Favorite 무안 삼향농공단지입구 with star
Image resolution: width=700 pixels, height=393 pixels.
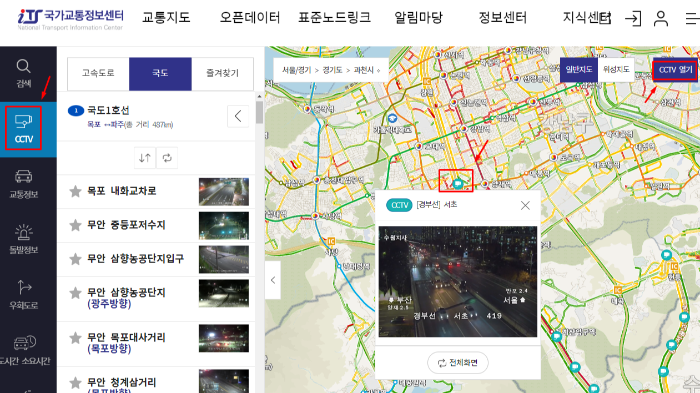(x=75, y=259)
